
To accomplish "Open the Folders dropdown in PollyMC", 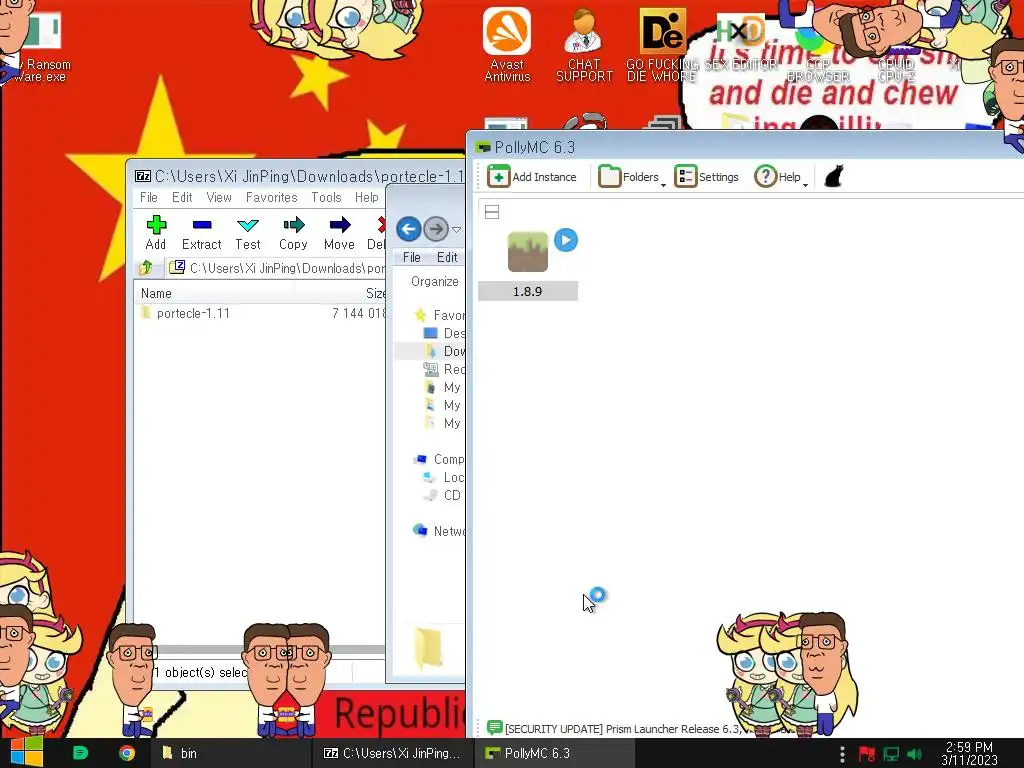I will tap(632, 176).
